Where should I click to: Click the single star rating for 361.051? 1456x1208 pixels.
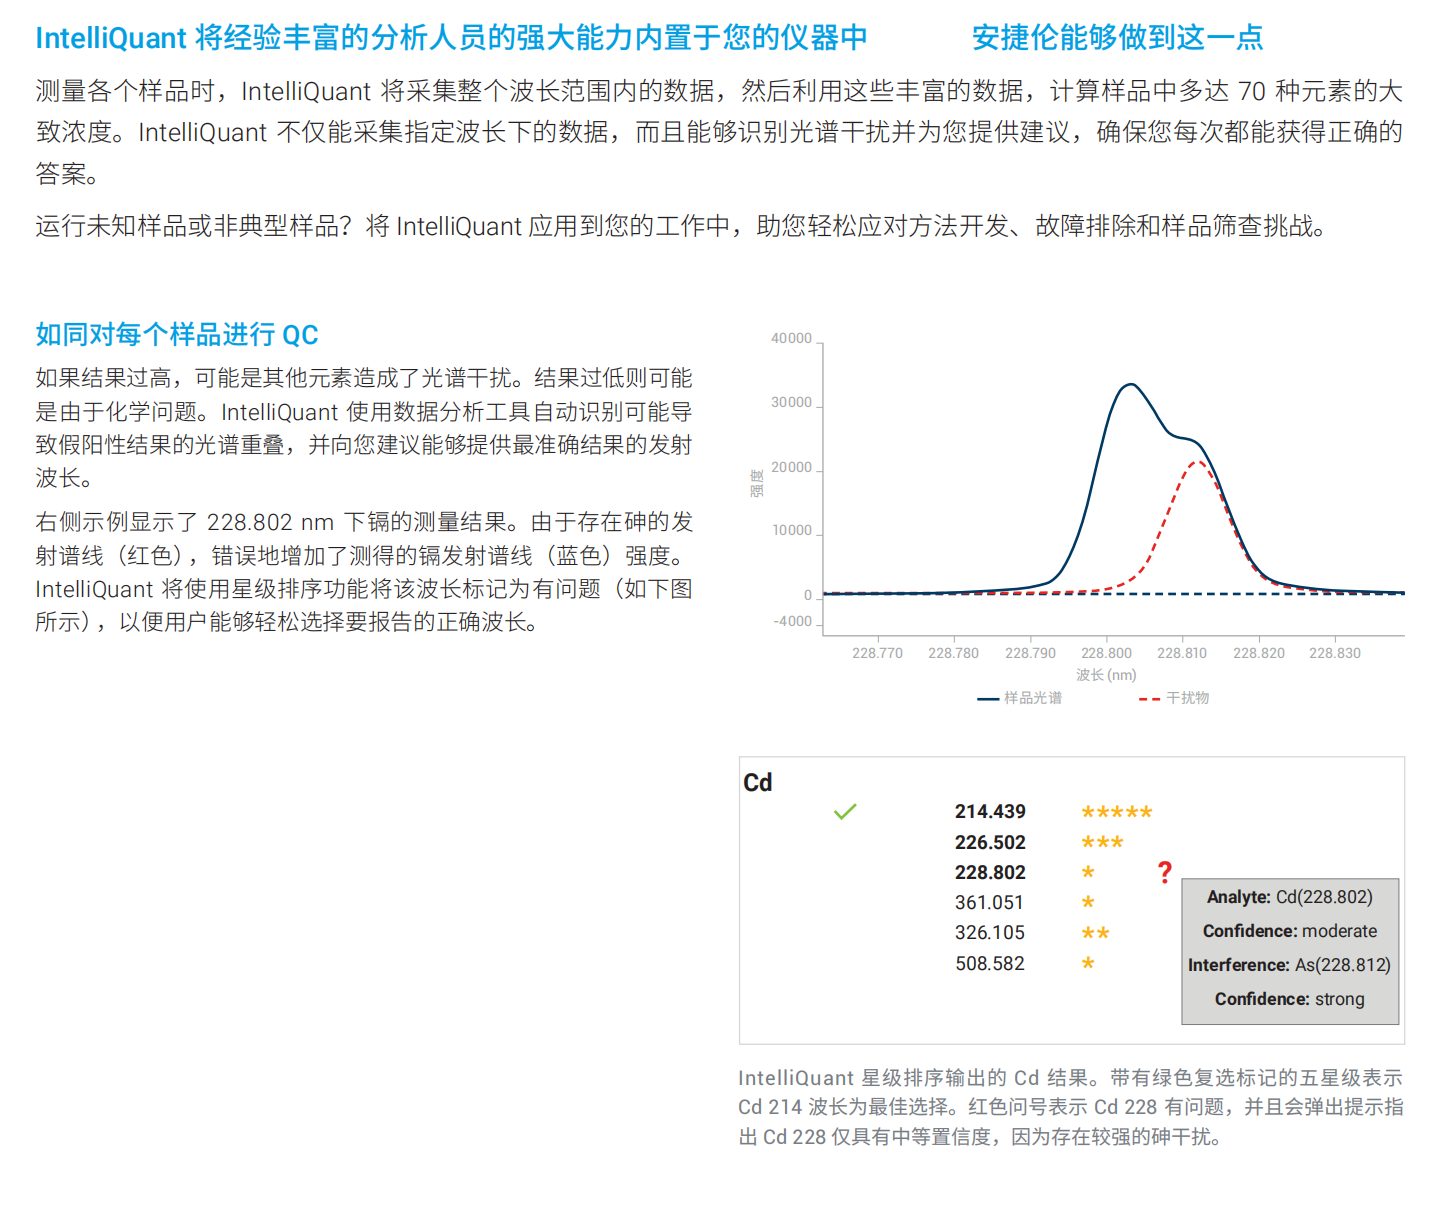[x=1088, y=902]
